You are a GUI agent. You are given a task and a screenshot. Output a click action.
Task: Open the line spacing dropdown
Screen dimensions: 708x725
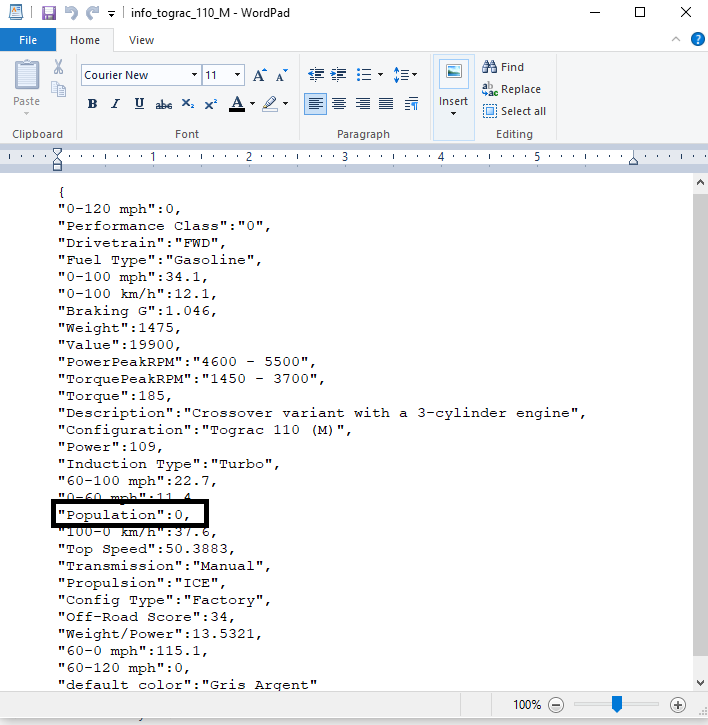pos(406,75)
